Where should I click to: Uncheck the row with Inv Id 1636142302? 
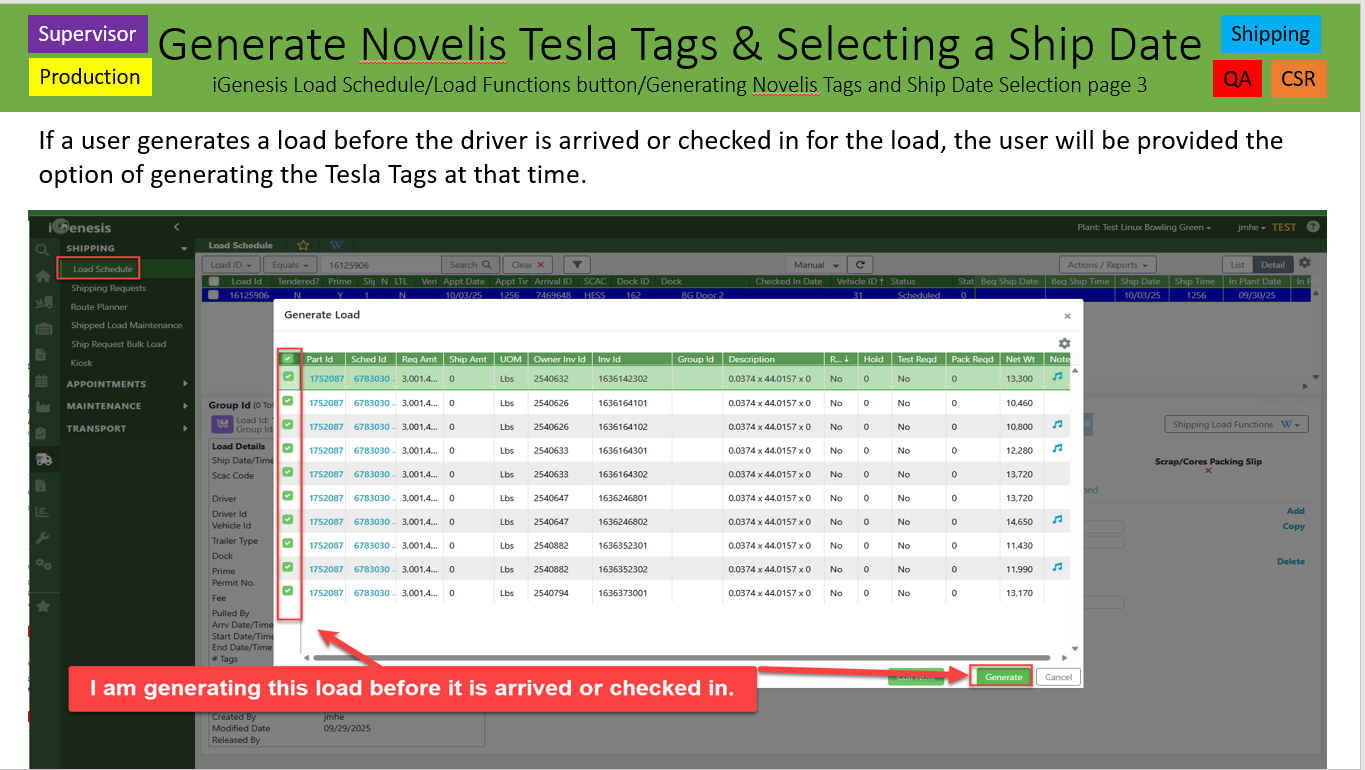(288, 377)
